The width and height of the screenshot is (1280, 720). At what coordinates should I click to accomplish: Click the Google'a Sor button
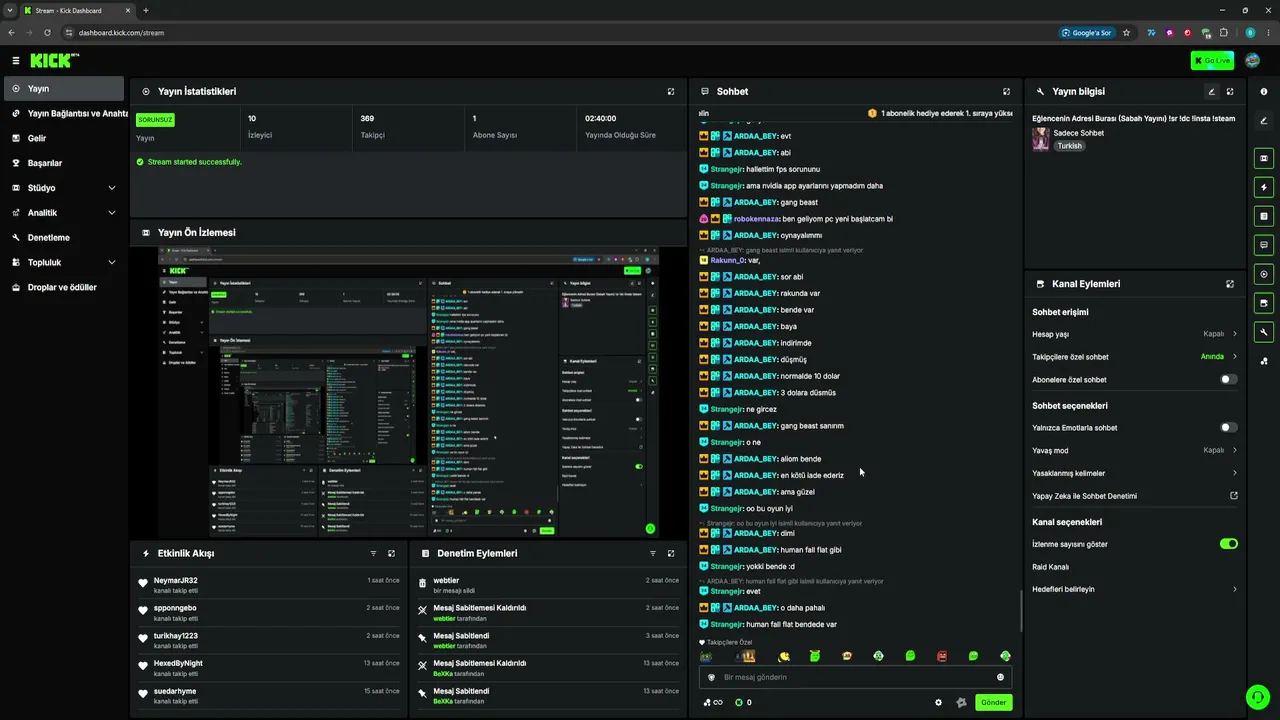pos(1087,33)
